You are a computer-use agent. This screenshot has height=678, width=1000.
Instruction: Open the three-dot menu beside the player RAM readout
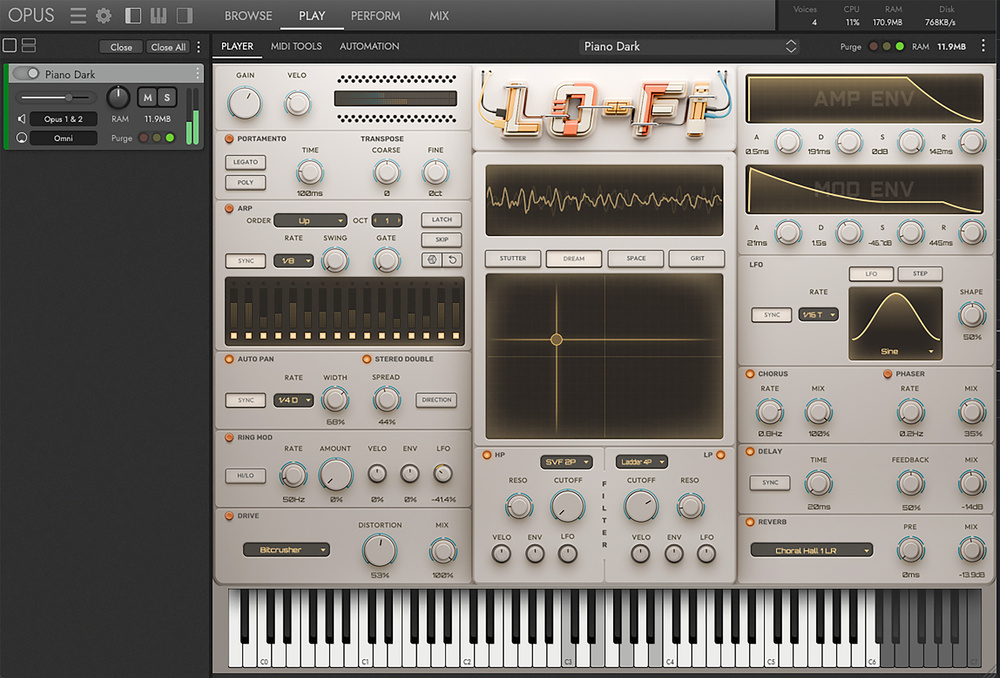pos(983,46)
